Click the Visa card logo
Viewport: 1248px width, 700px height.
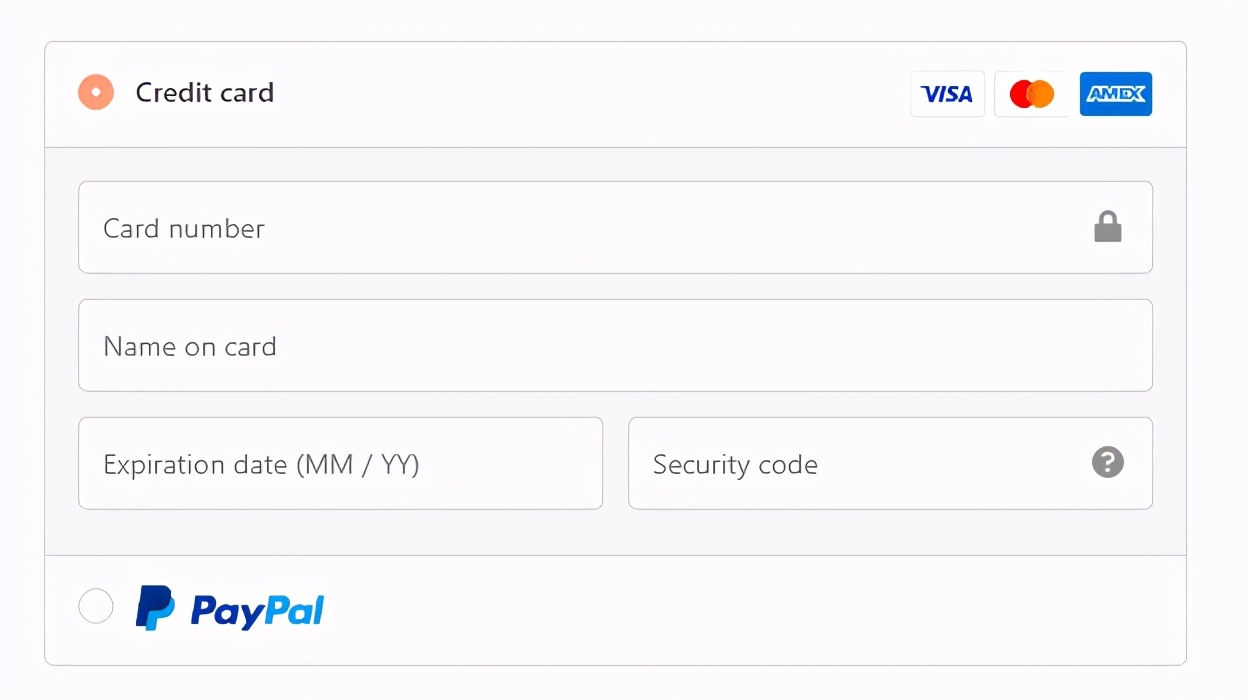[947, 94]
